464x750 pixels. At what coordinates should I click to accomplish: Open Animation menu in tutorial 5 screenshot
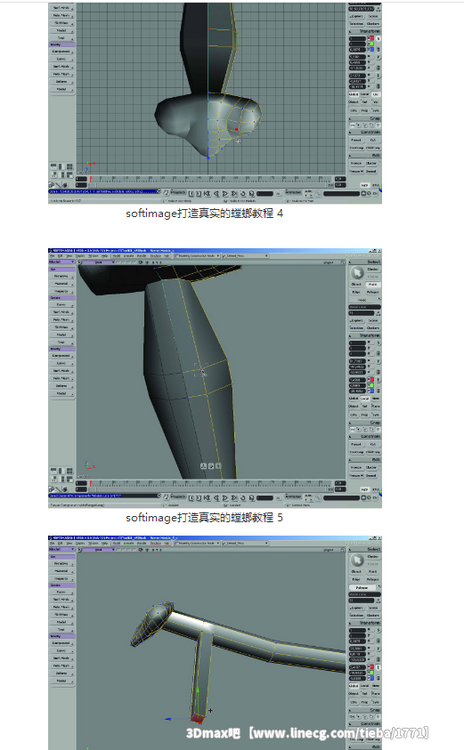pos(293,496)
